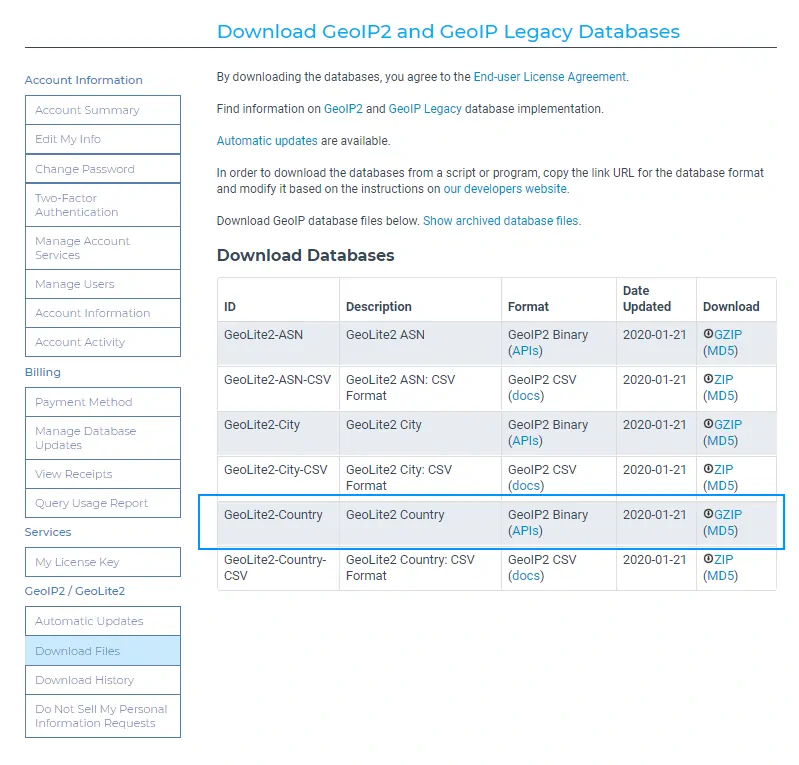Click 'GeoLite2 ASN: CSV Format' description cell
Image resolution: width=799 pixels, height=765 pixels.
click(x=420, y=388)
